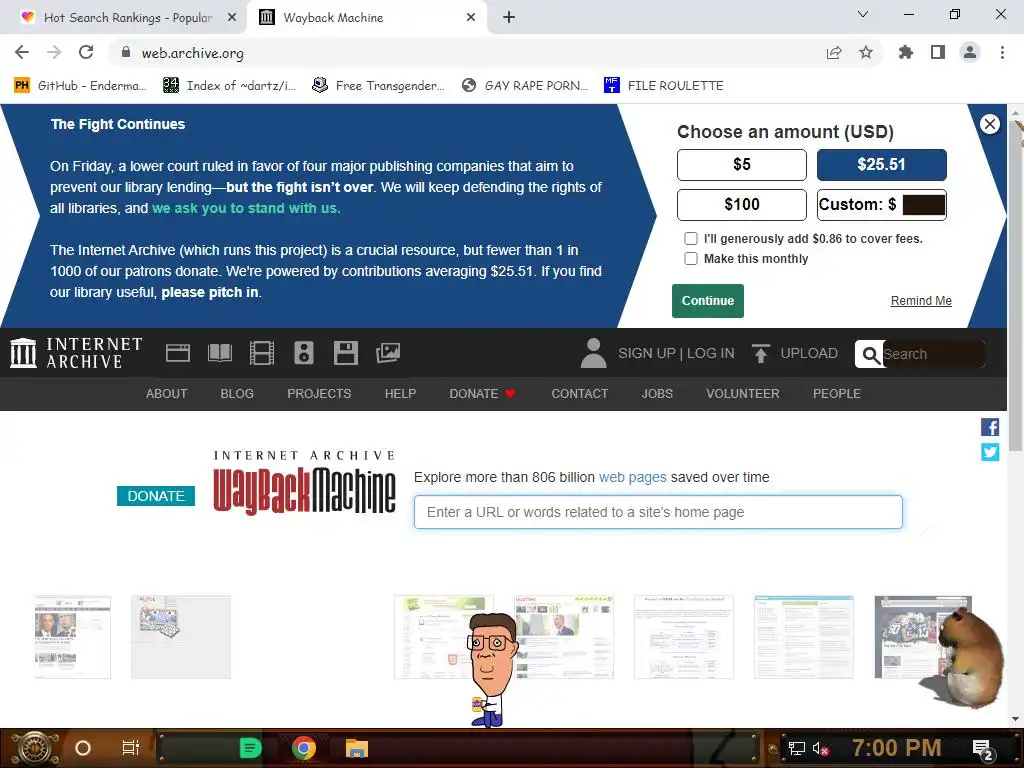The image size is (1024, 768).
Task: Open the first archived site thumbnail
Action: click(72, 637)
